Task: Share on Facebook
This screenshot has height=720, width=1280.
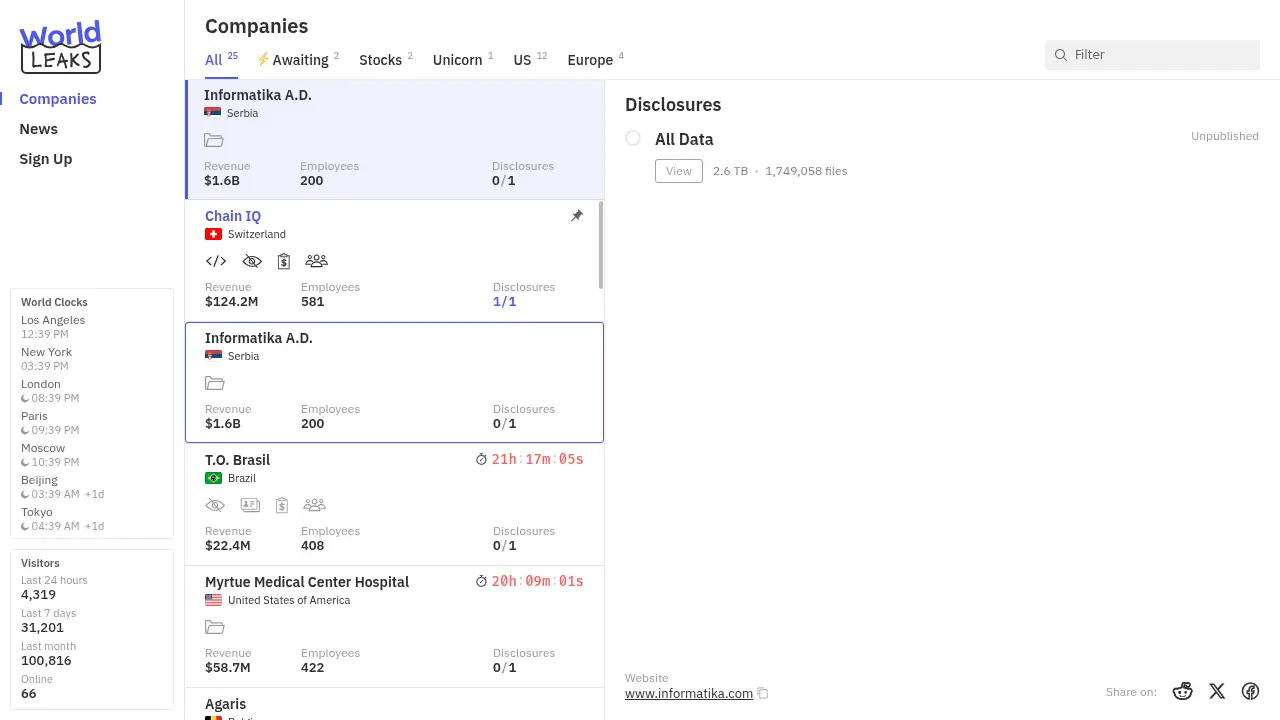Action: (1250, 691)
